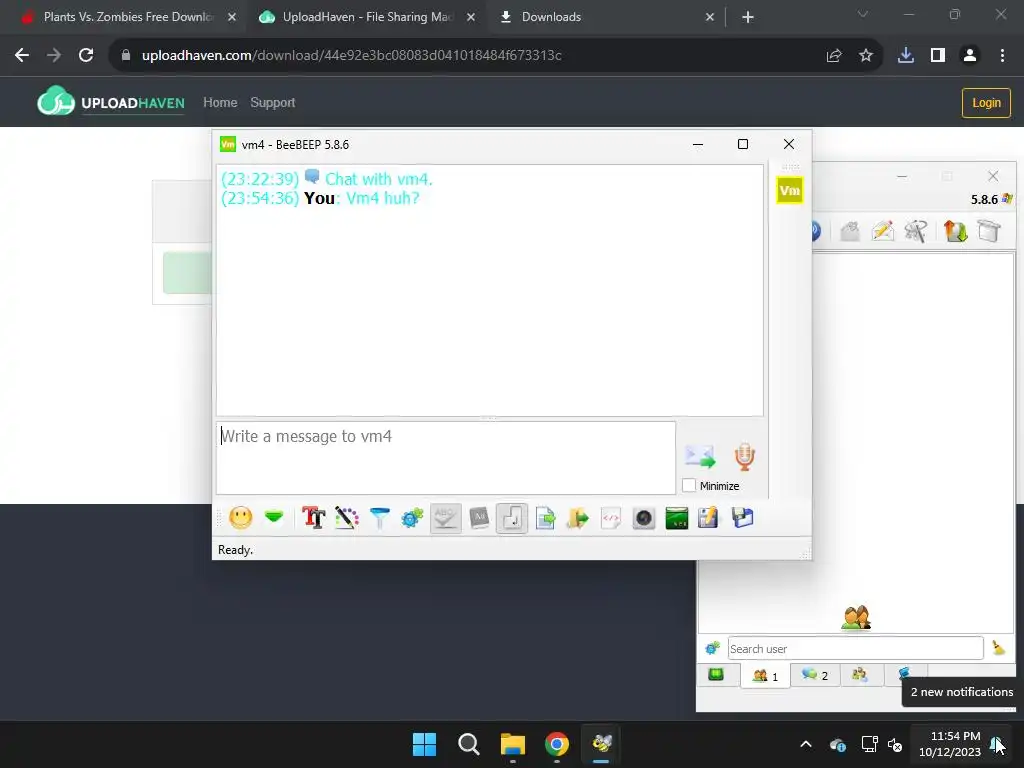
Task: Switch to the Plants Vs. Zombies browser tab
Action: point(129,17)
